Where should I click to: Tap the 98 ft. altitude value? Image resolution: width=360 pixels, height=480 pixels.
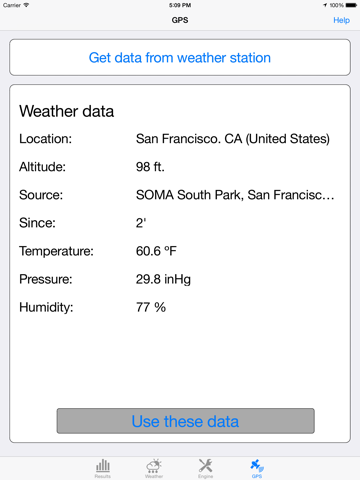[150, 167]
